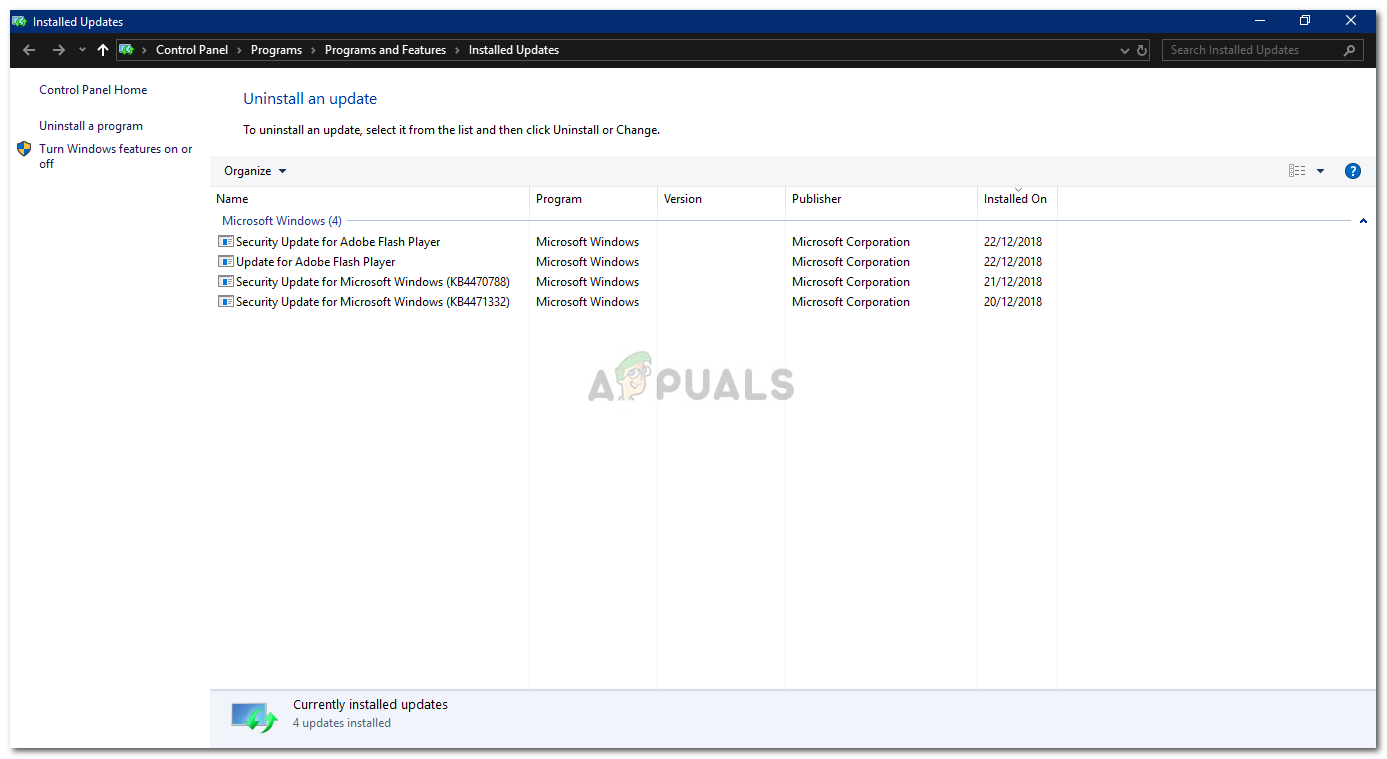Navigate to Programs breadcrumb
Screen dimensions: 1387x759
(x=277, y=50)
